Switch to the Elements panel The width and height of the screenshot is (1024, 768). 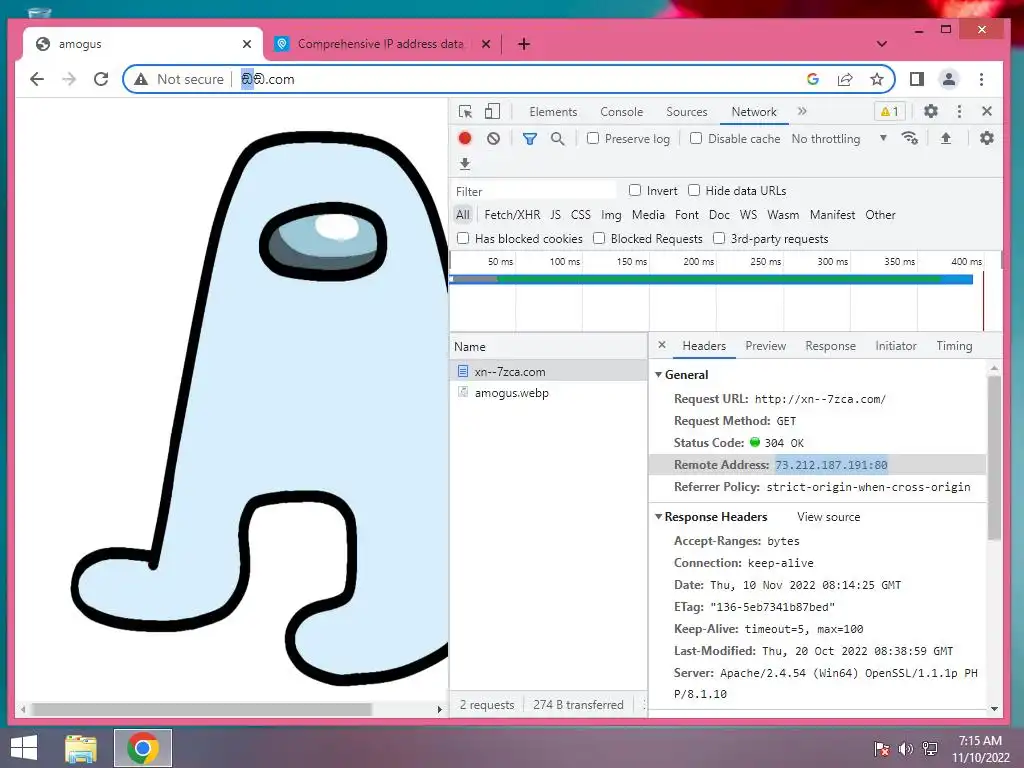click(x=553, y=112)
